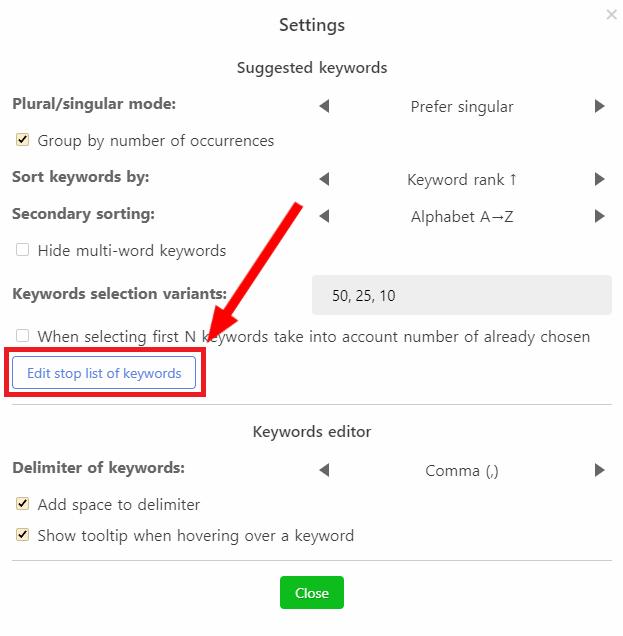Click left arrow for Sort keywords by

click(x=324, y=179)
